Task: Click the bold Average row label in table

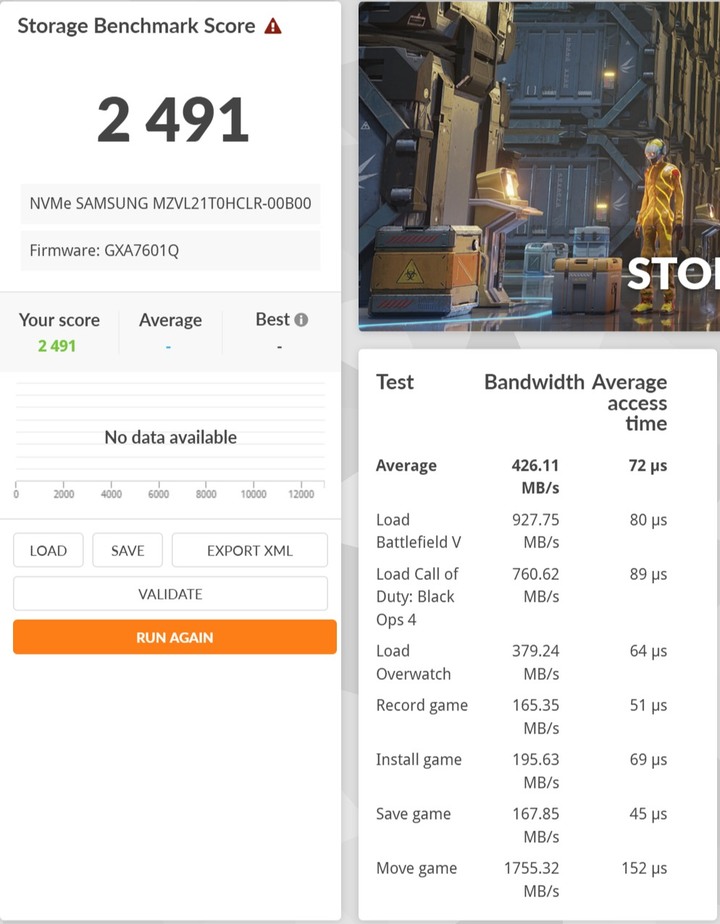Action: (x=407, y=466)
